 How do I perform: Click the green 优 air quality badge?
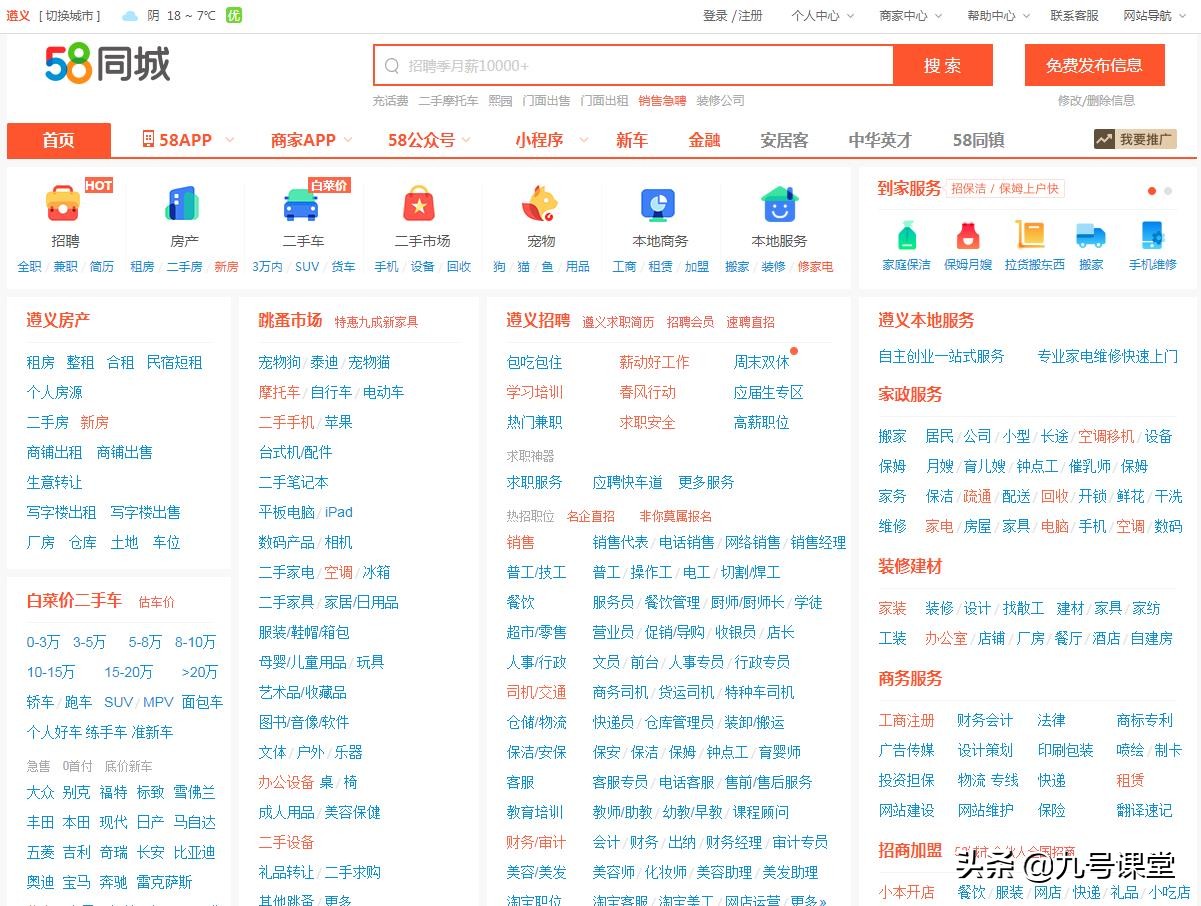click(233, 16)
